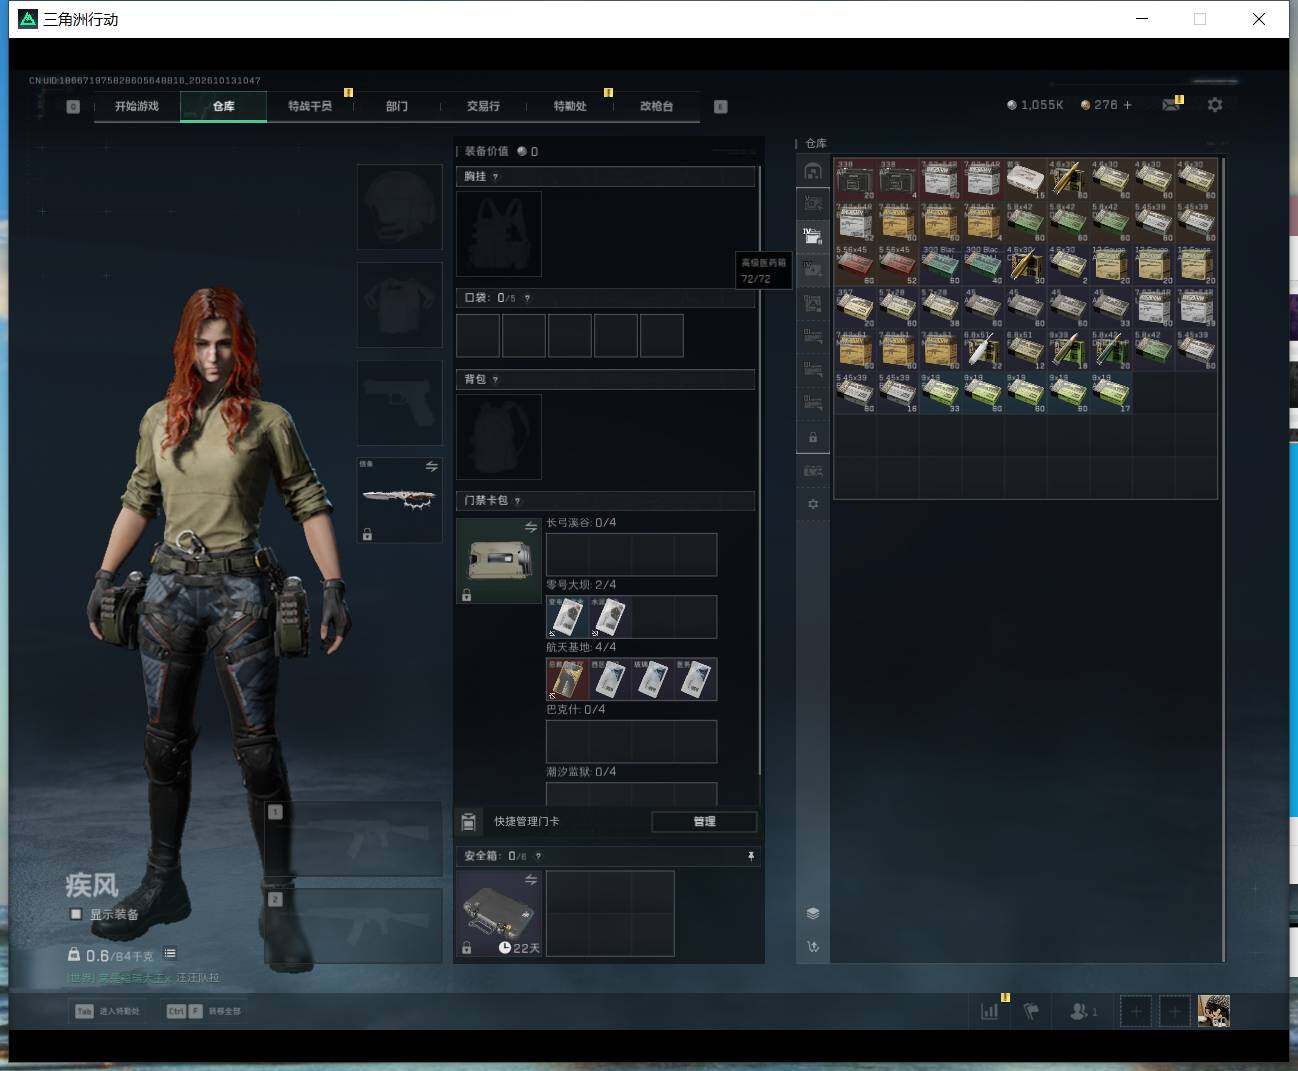This screenshot has height=1071, width=1298.
Task: Click the stats chart icon in bottom bar
Action: pyautogui.click(x=989, y=1011)
